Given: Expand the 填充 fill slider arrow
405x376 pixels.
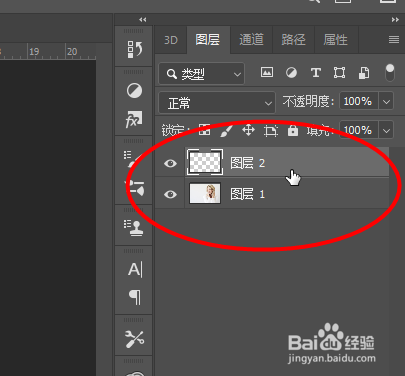Looking at the screenshot, I should coord(386,130).
